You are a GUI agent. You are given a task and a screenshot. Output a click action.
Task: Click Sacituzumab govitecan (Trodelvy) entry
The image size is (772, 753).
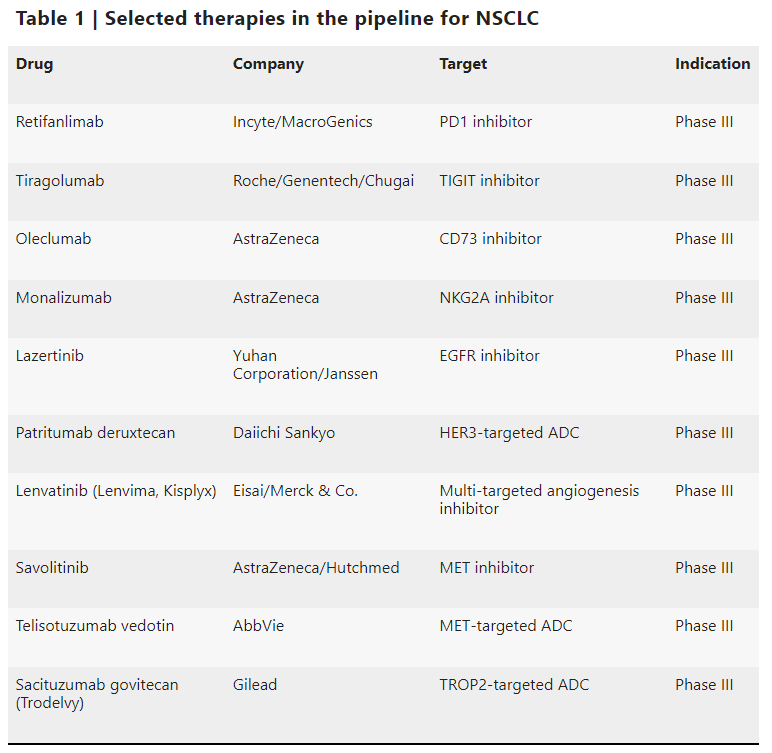97,693
